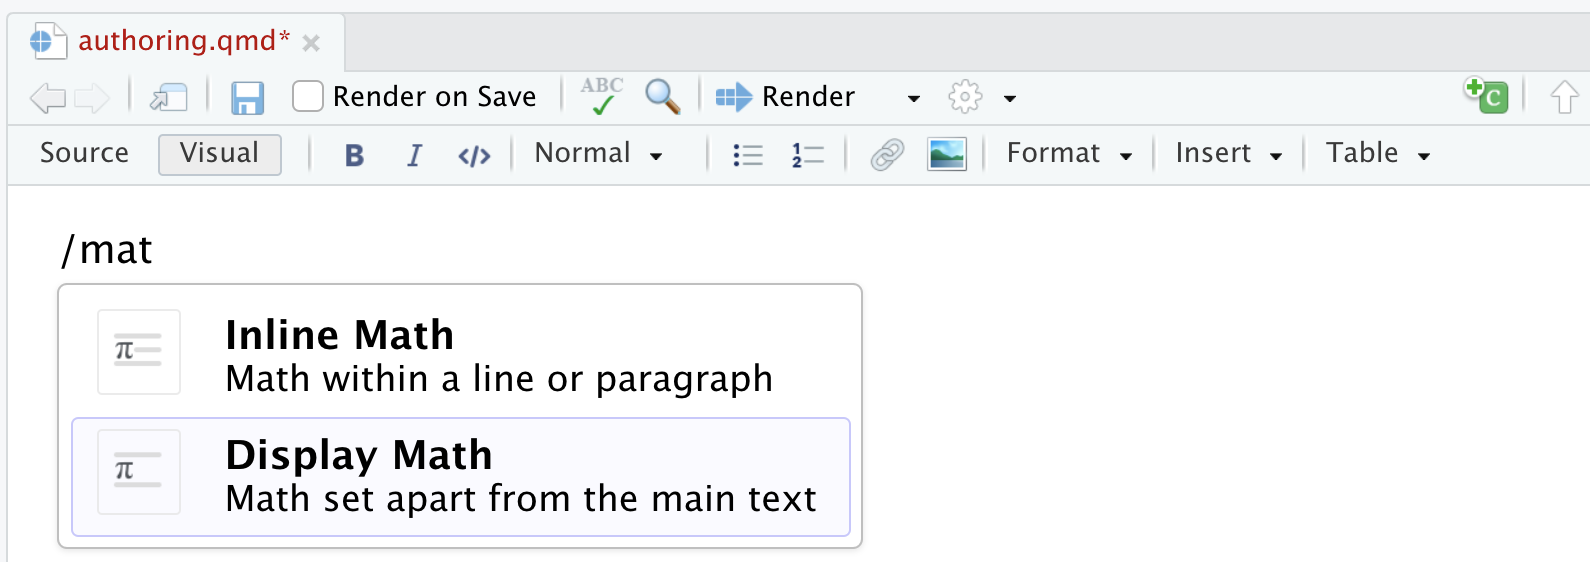Click the Render button
1590x562 pixels.
click(x=786, y=97)
